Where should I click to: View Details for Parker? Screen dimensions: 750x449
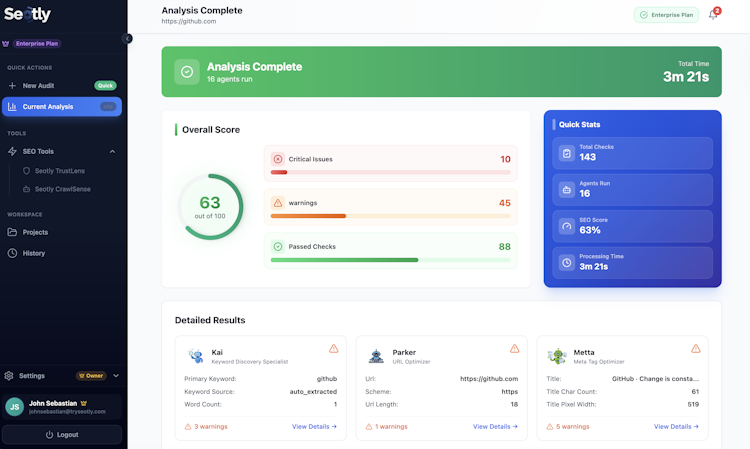tap(495, 427)
